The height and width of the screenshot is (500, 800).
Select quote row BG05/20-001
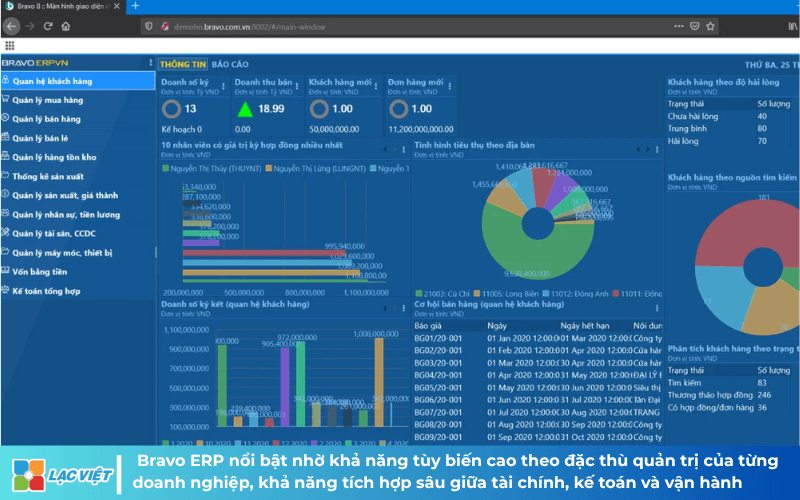[538, 388]
